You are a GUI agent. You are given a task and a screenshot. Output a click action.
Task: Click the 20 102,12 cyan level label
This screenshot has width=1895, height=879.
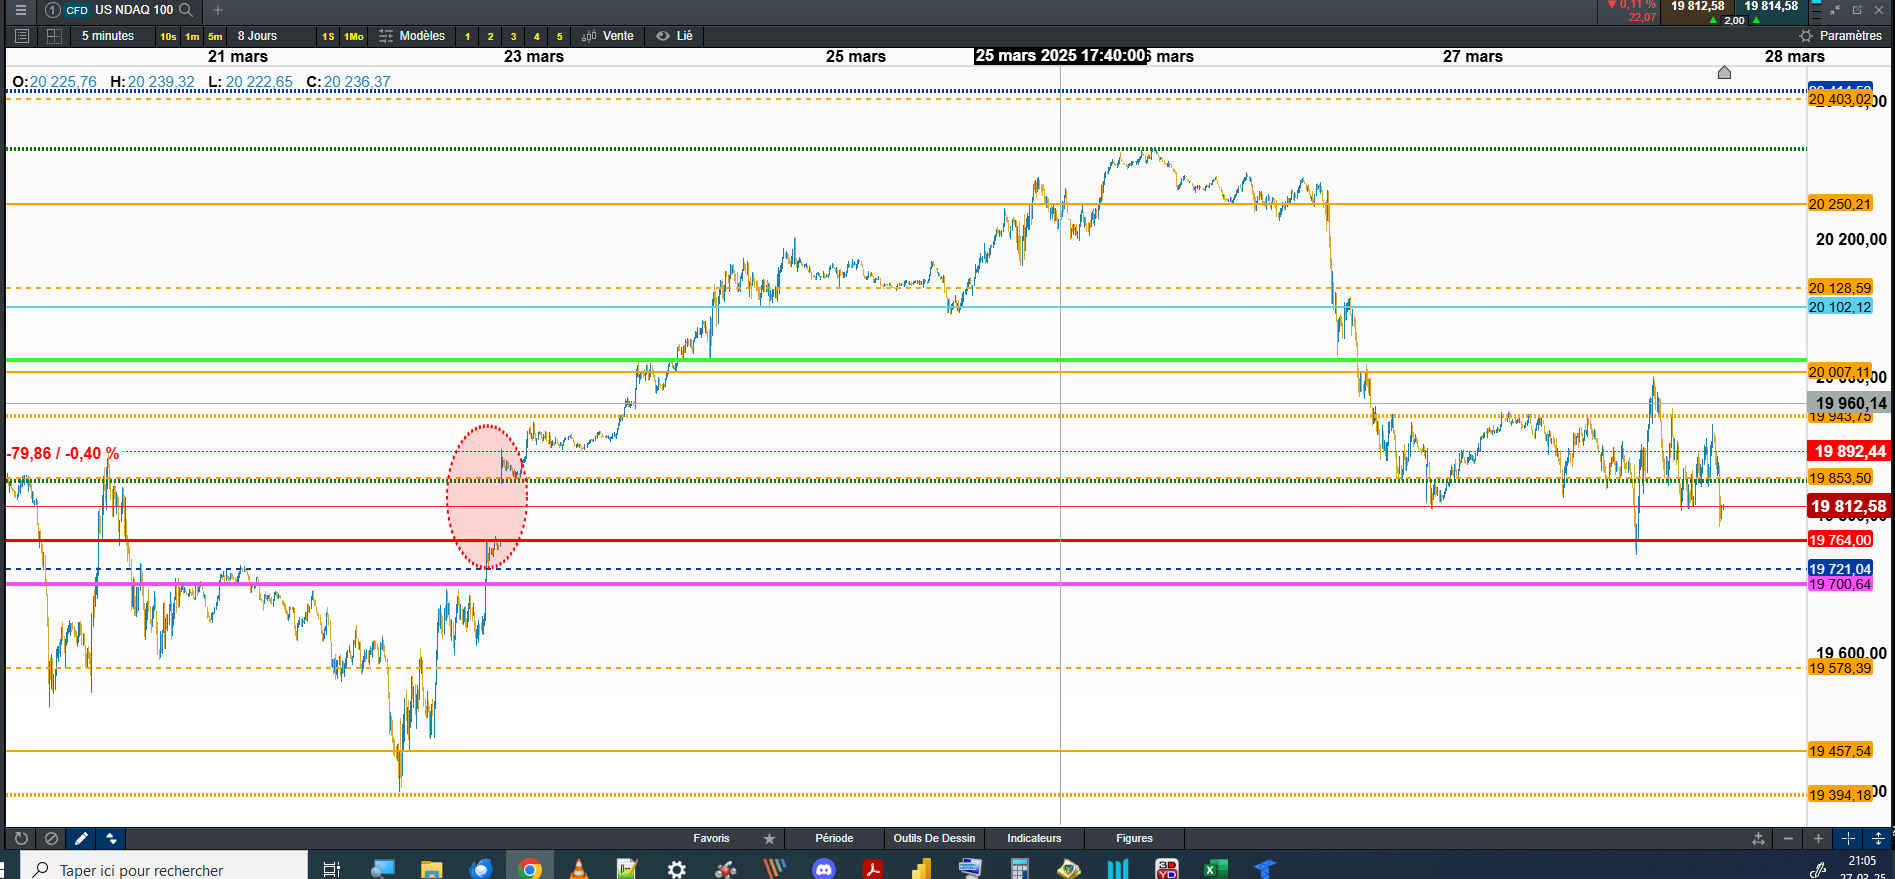(1840, 307)
